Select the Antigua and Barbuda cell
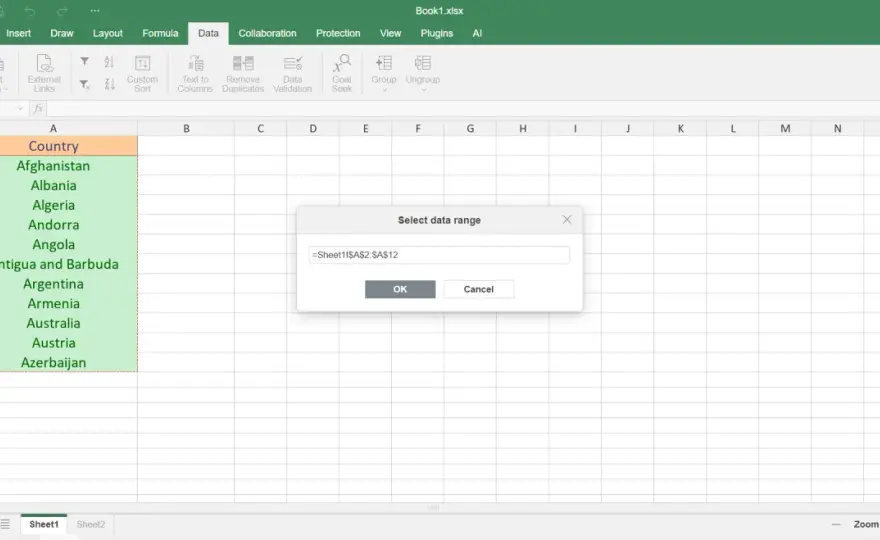 point(68,264)
